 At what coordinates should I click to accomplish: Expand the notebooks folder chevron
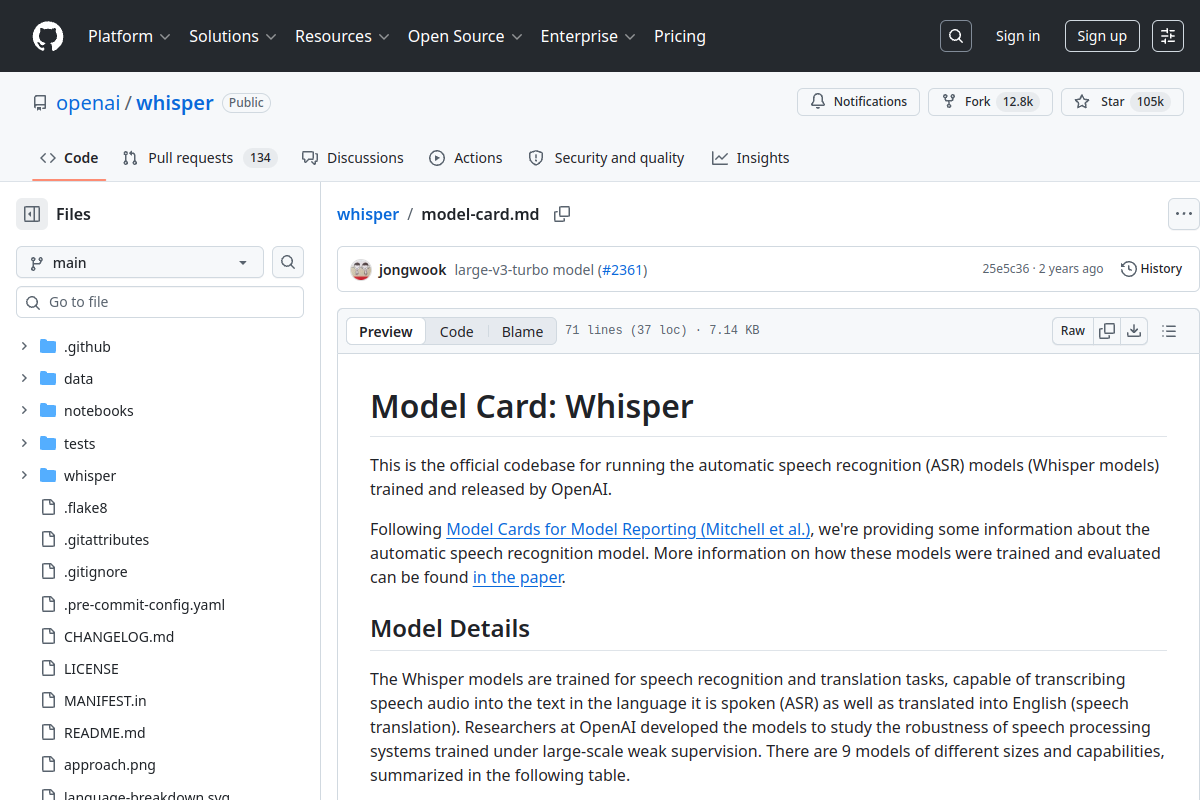pos(24,411)
